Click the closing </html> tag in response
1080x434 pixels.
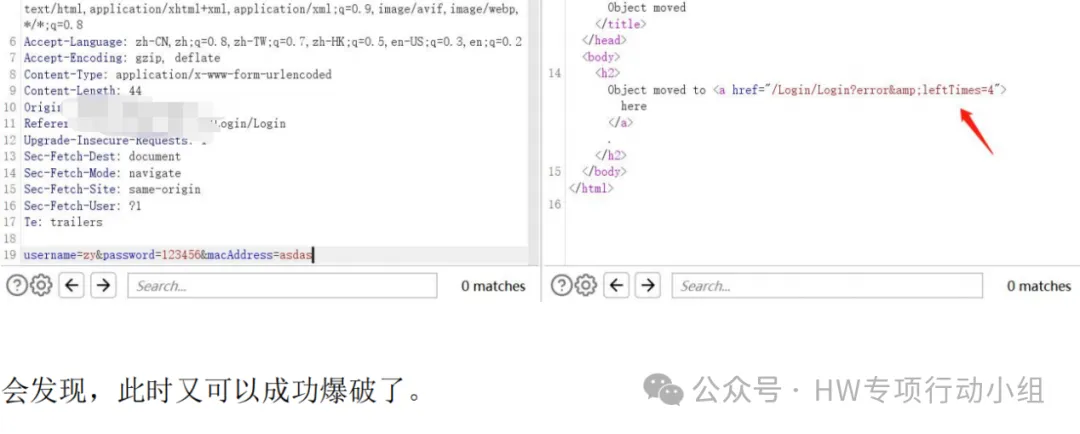click(x=591, y=187)
